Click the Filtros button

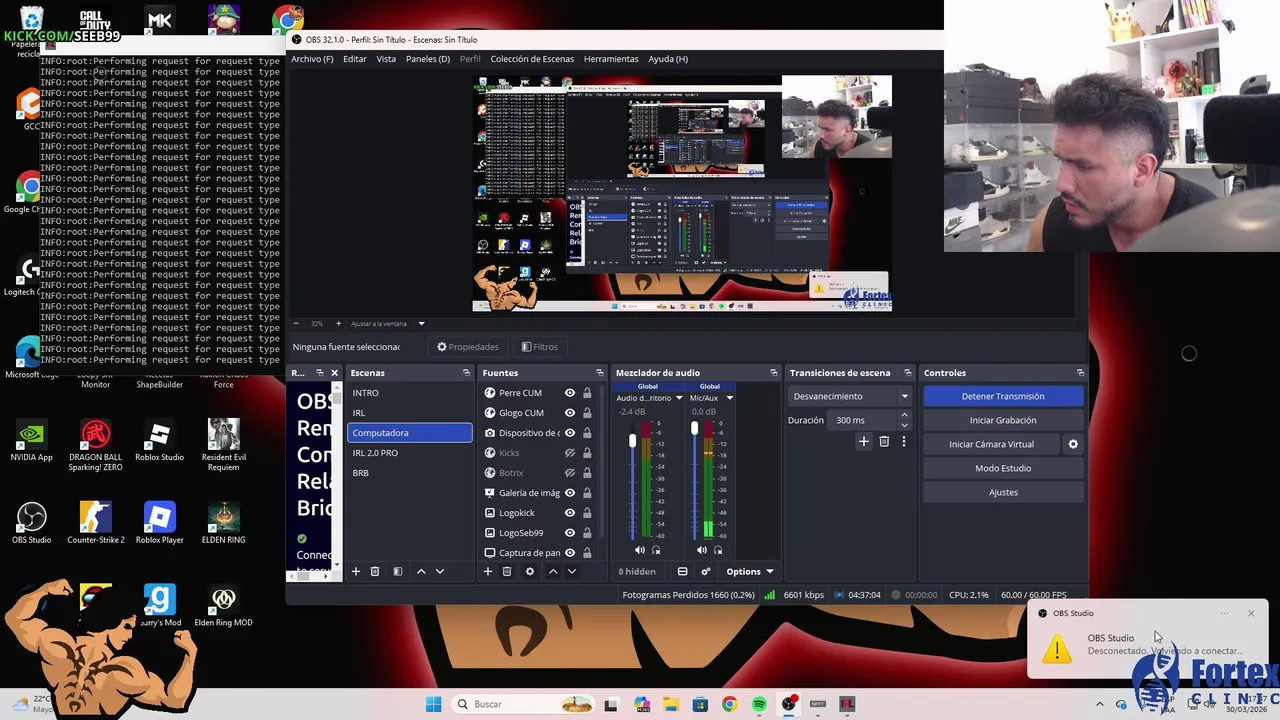coord(540,347)
